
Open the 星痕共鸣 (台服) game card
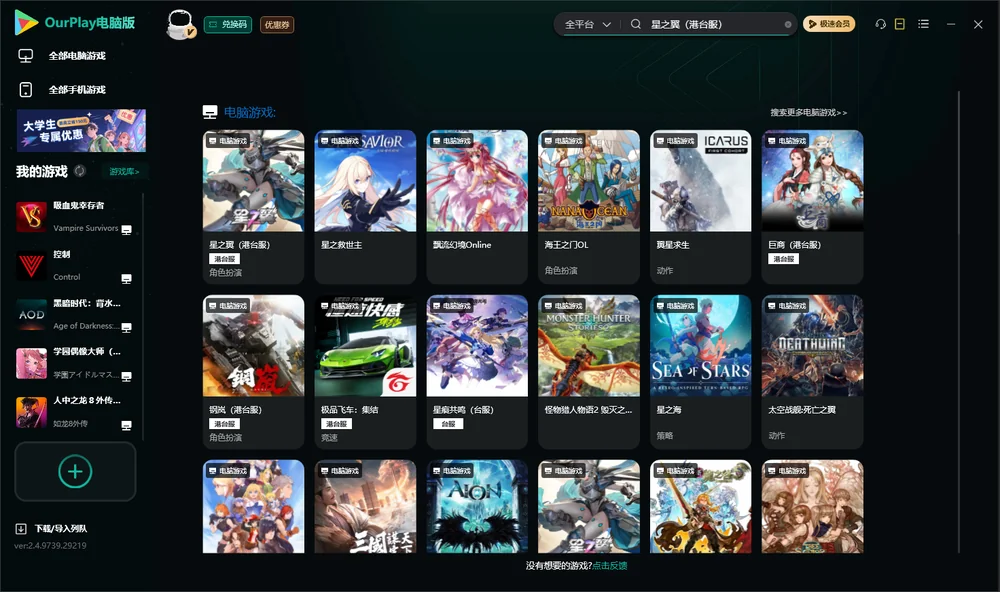click(x=477, y=371)
